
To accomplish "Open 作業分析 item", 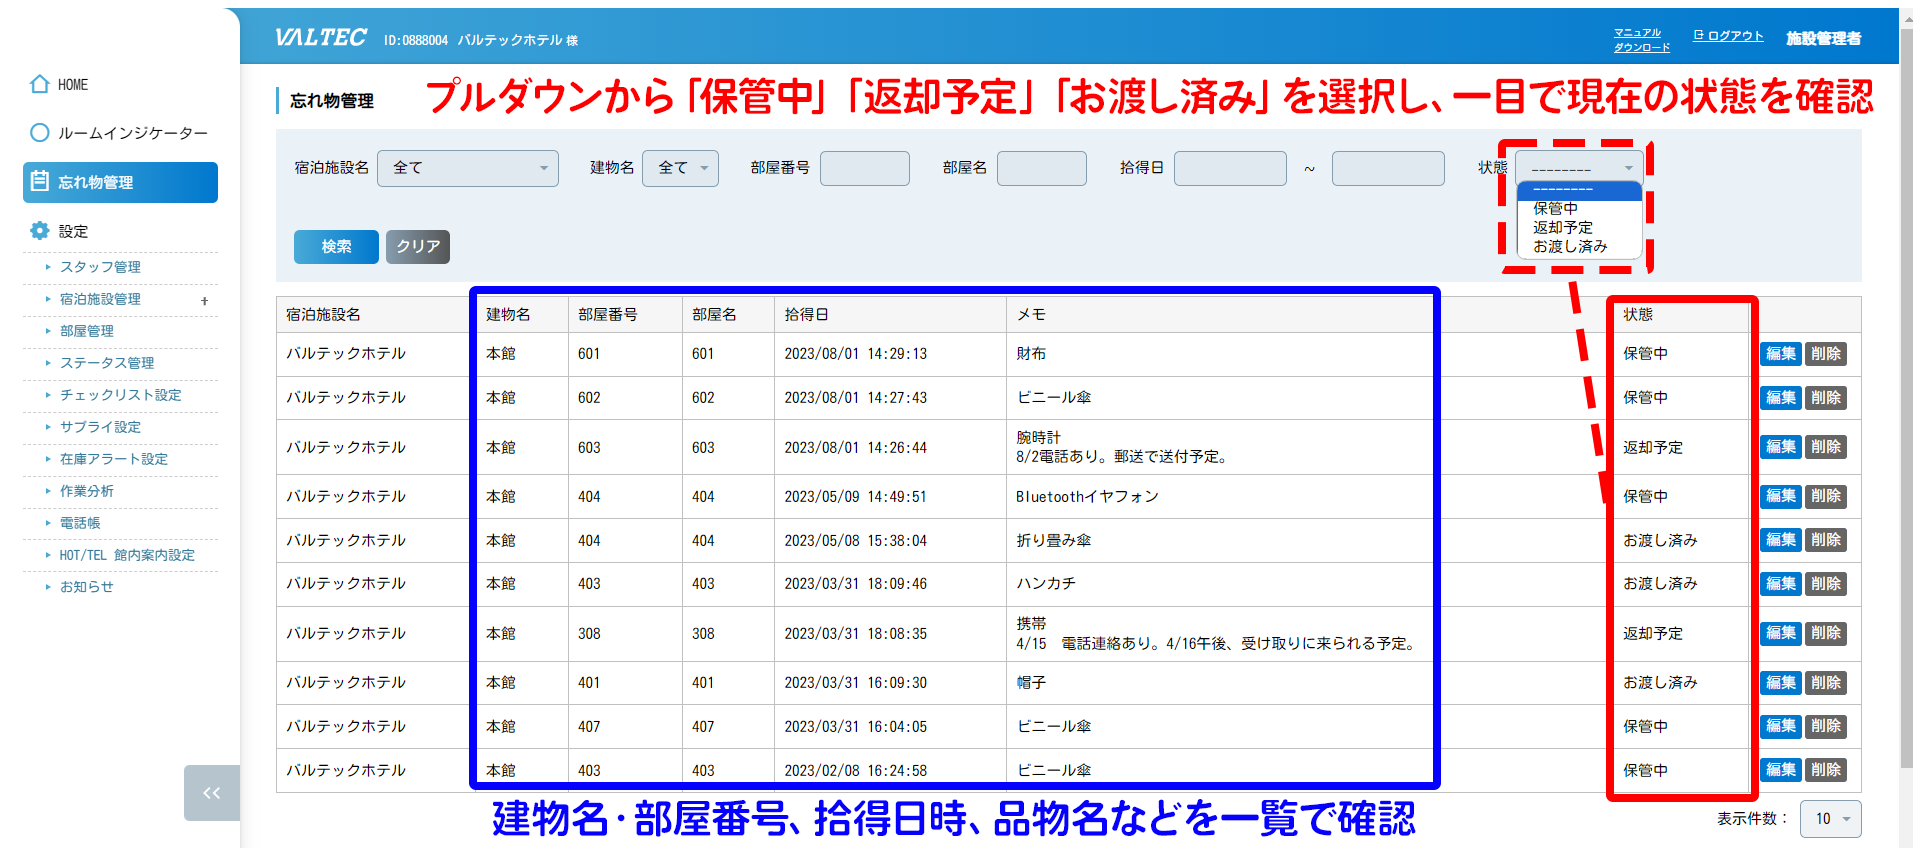I will pyautogui.click(x=87, y=491).
